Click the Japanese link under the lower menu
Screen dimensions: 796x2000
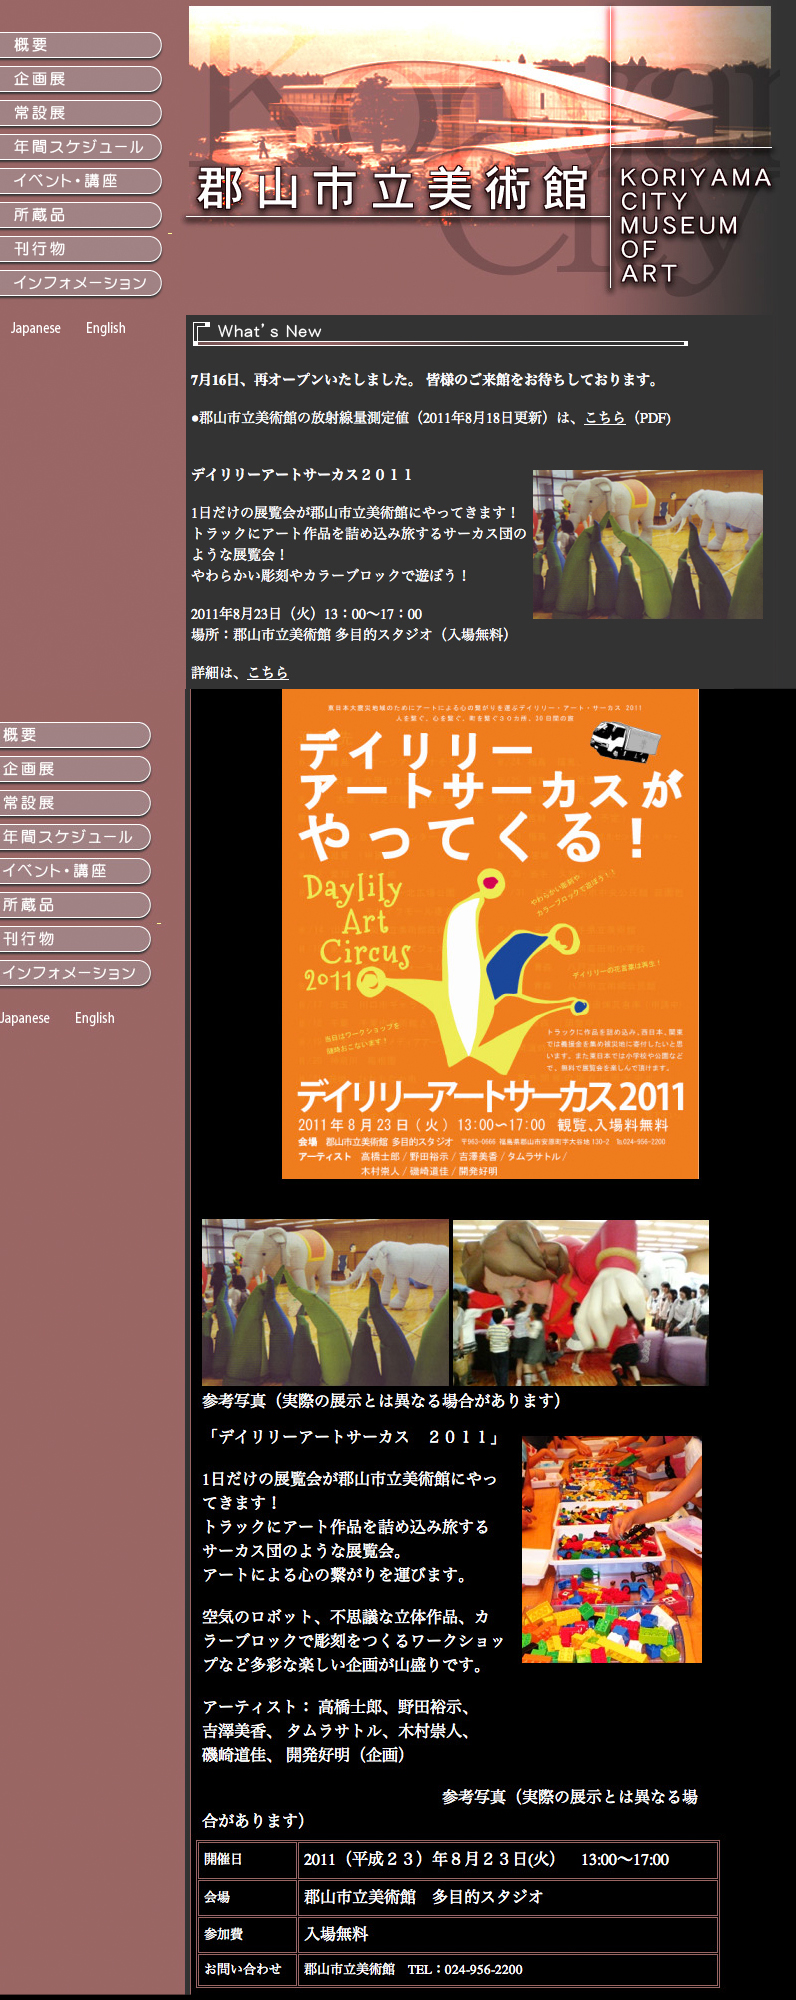pos(25,1018)
